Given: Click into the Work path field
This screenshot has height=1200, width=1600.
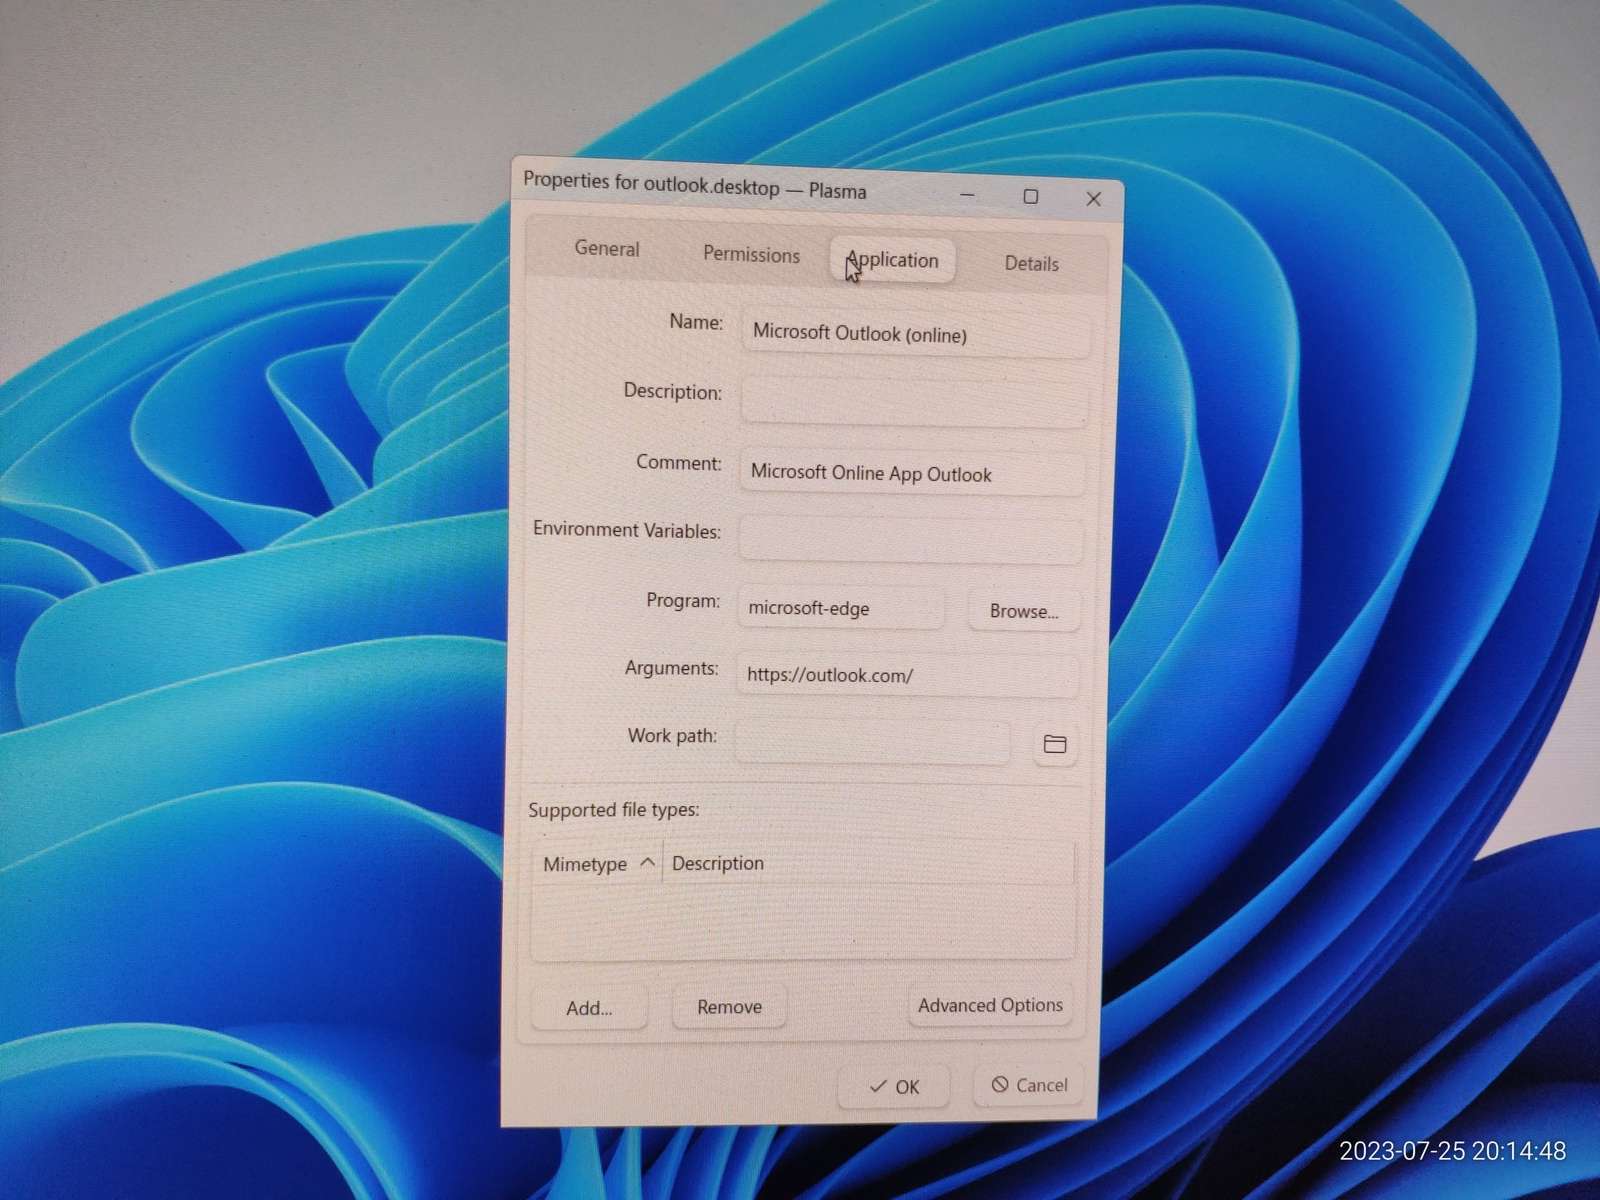Looking at the screenshot, I should 873,743.
